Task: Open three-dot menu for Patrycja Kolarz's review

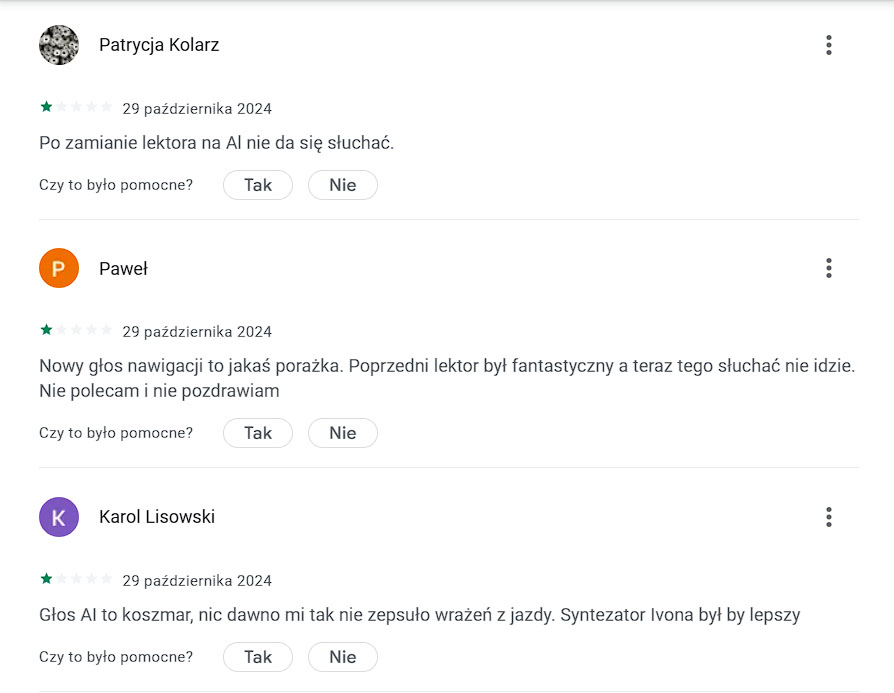Action: [x=828, y=44]
